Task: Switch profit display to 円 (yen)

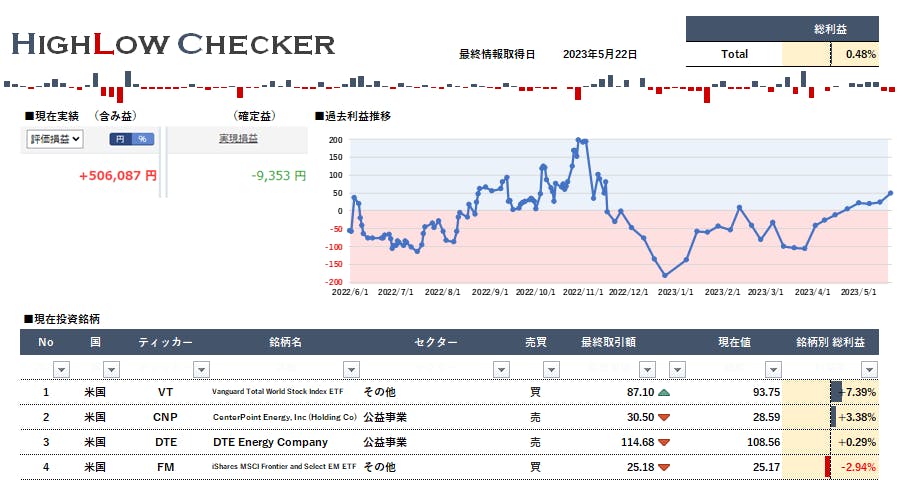Action: click(x=120, y=139)
